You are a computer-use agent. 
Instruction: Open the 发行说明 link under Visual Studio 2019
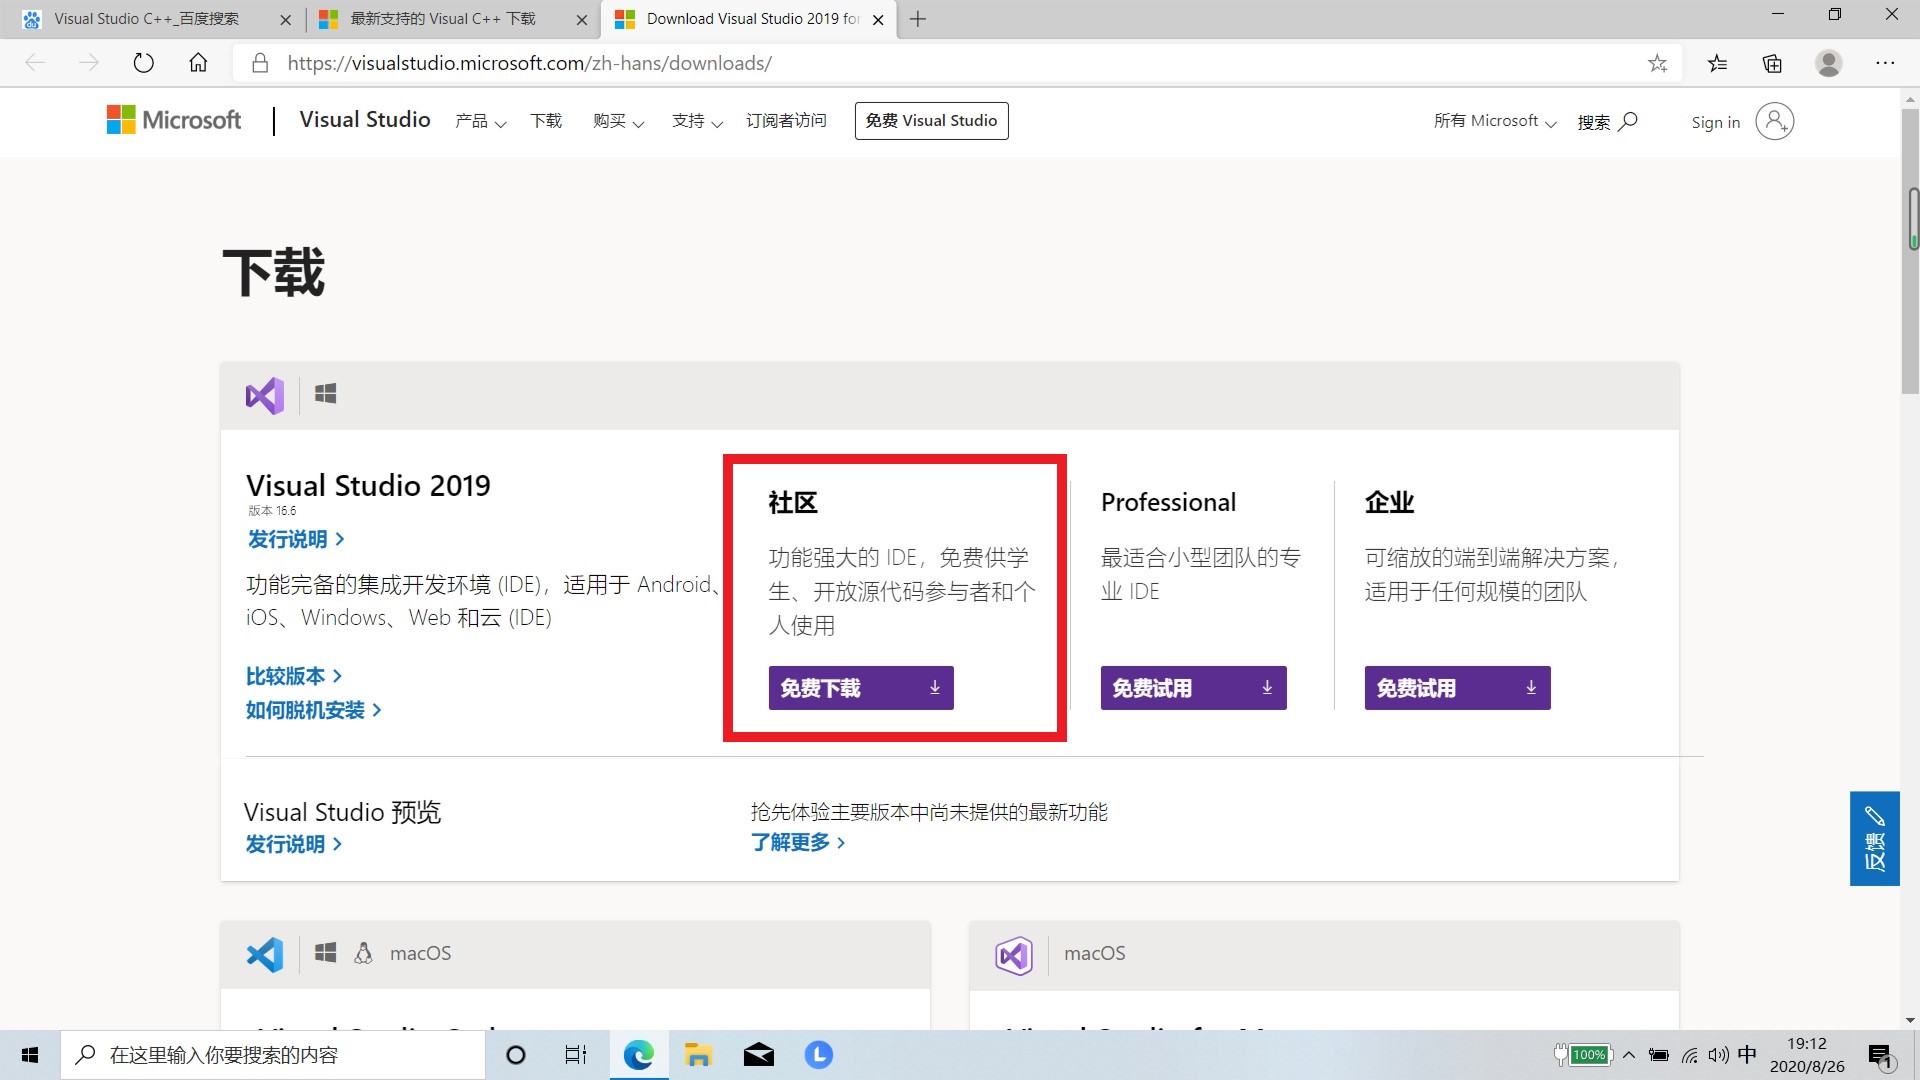pyautogui.click(x=288, y=539)
